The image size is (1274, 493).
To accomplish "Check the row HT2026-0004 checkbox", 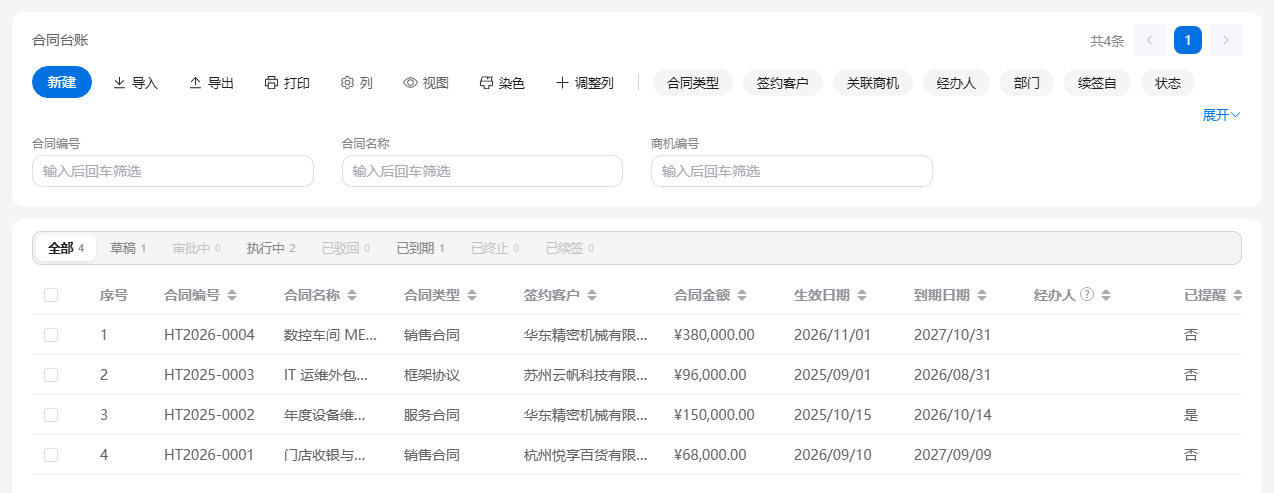I will (x=51, y=335).
